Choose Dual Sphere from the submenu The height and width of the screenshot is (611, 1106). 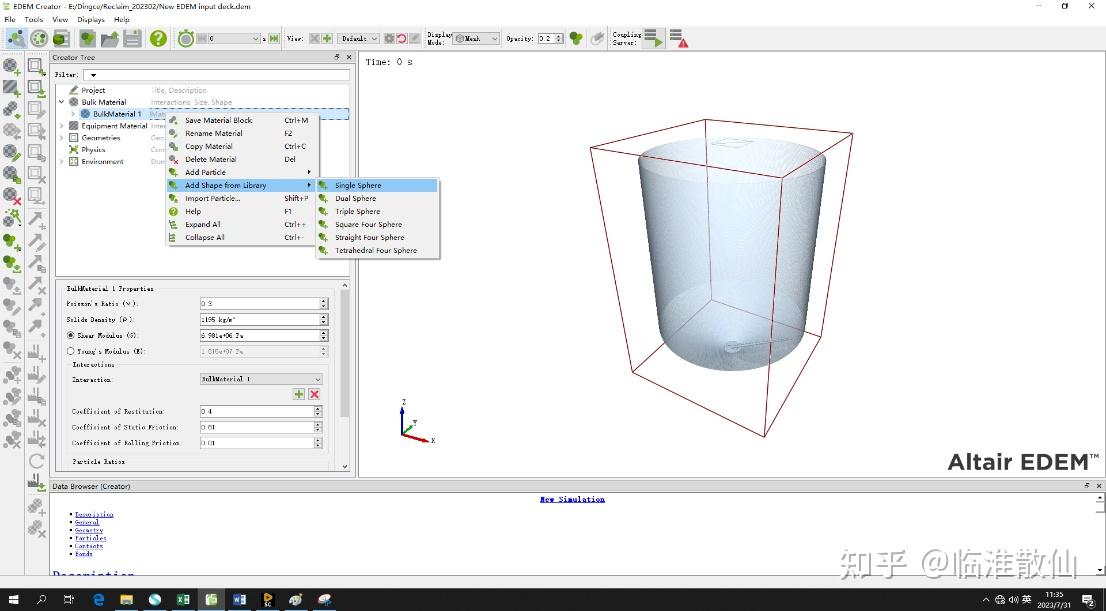[356, 198]
